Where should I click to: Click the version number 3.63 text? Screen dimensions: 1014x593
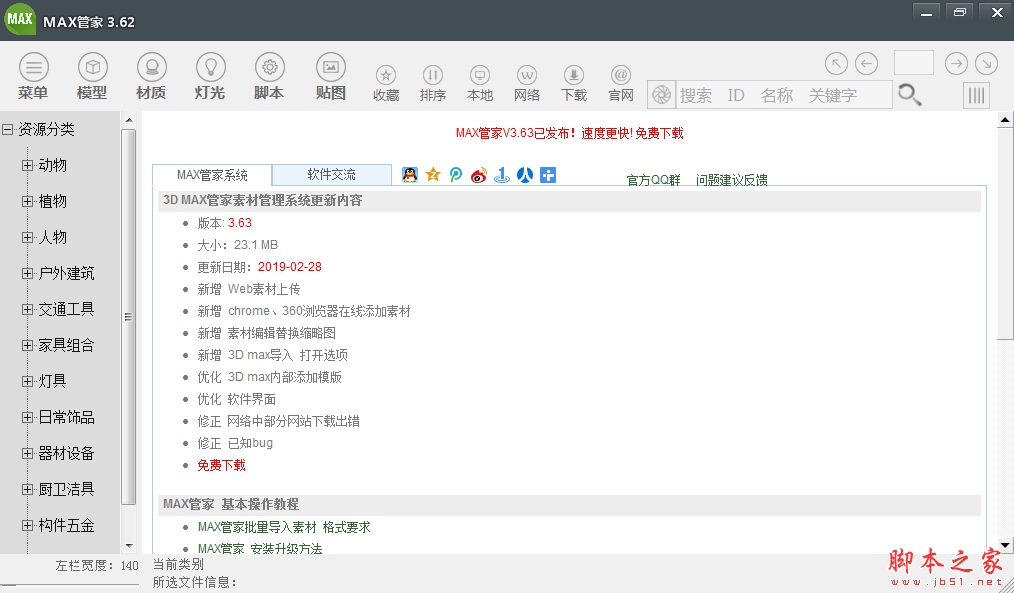[240, 223]
